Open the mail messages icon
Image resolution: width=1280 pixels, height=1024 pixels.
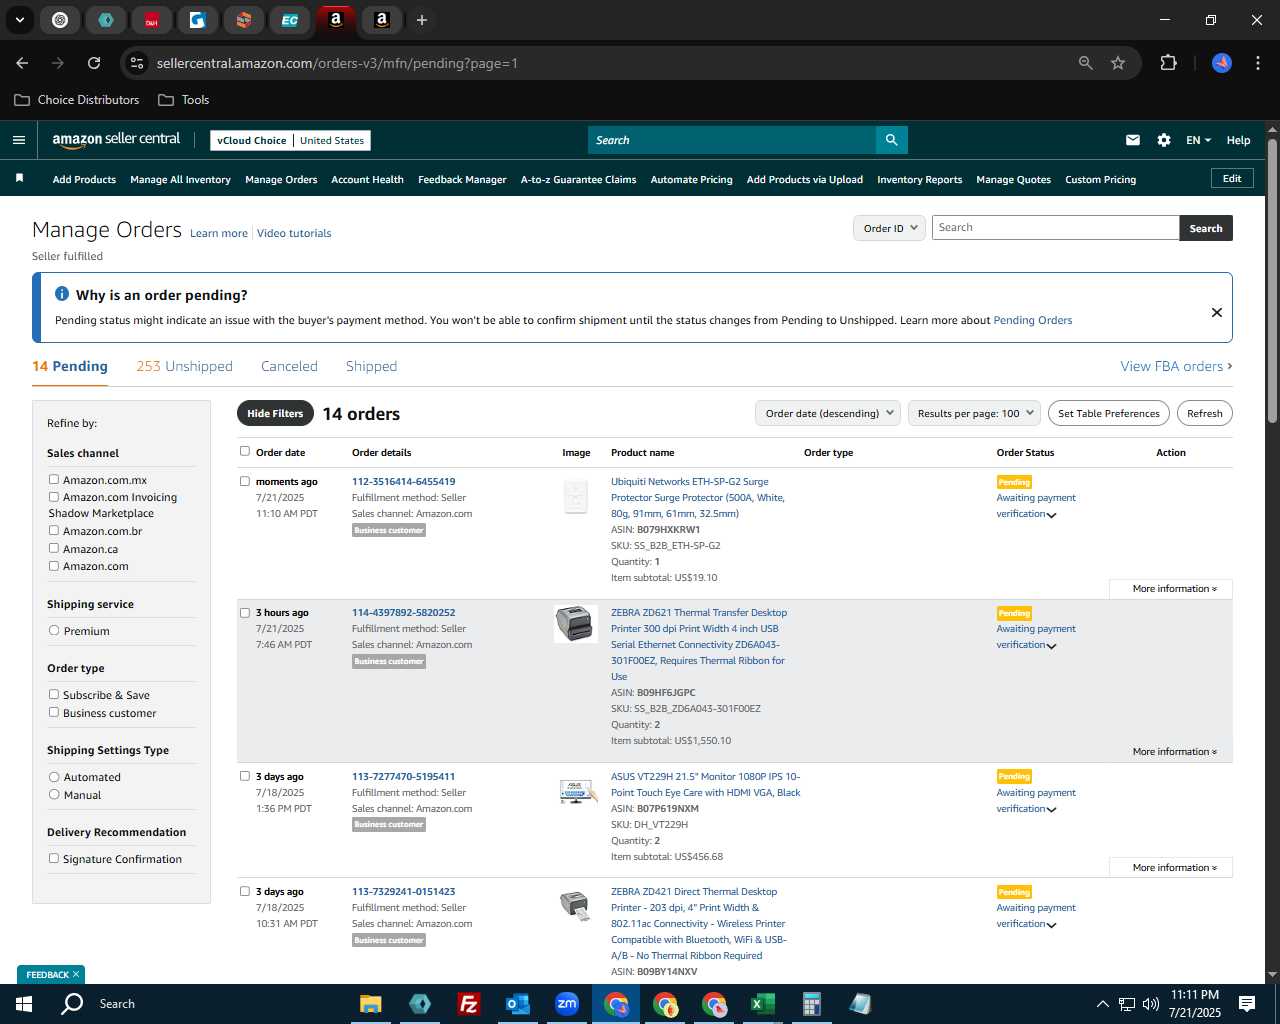pyautogui.click(x=1133, y=140)
